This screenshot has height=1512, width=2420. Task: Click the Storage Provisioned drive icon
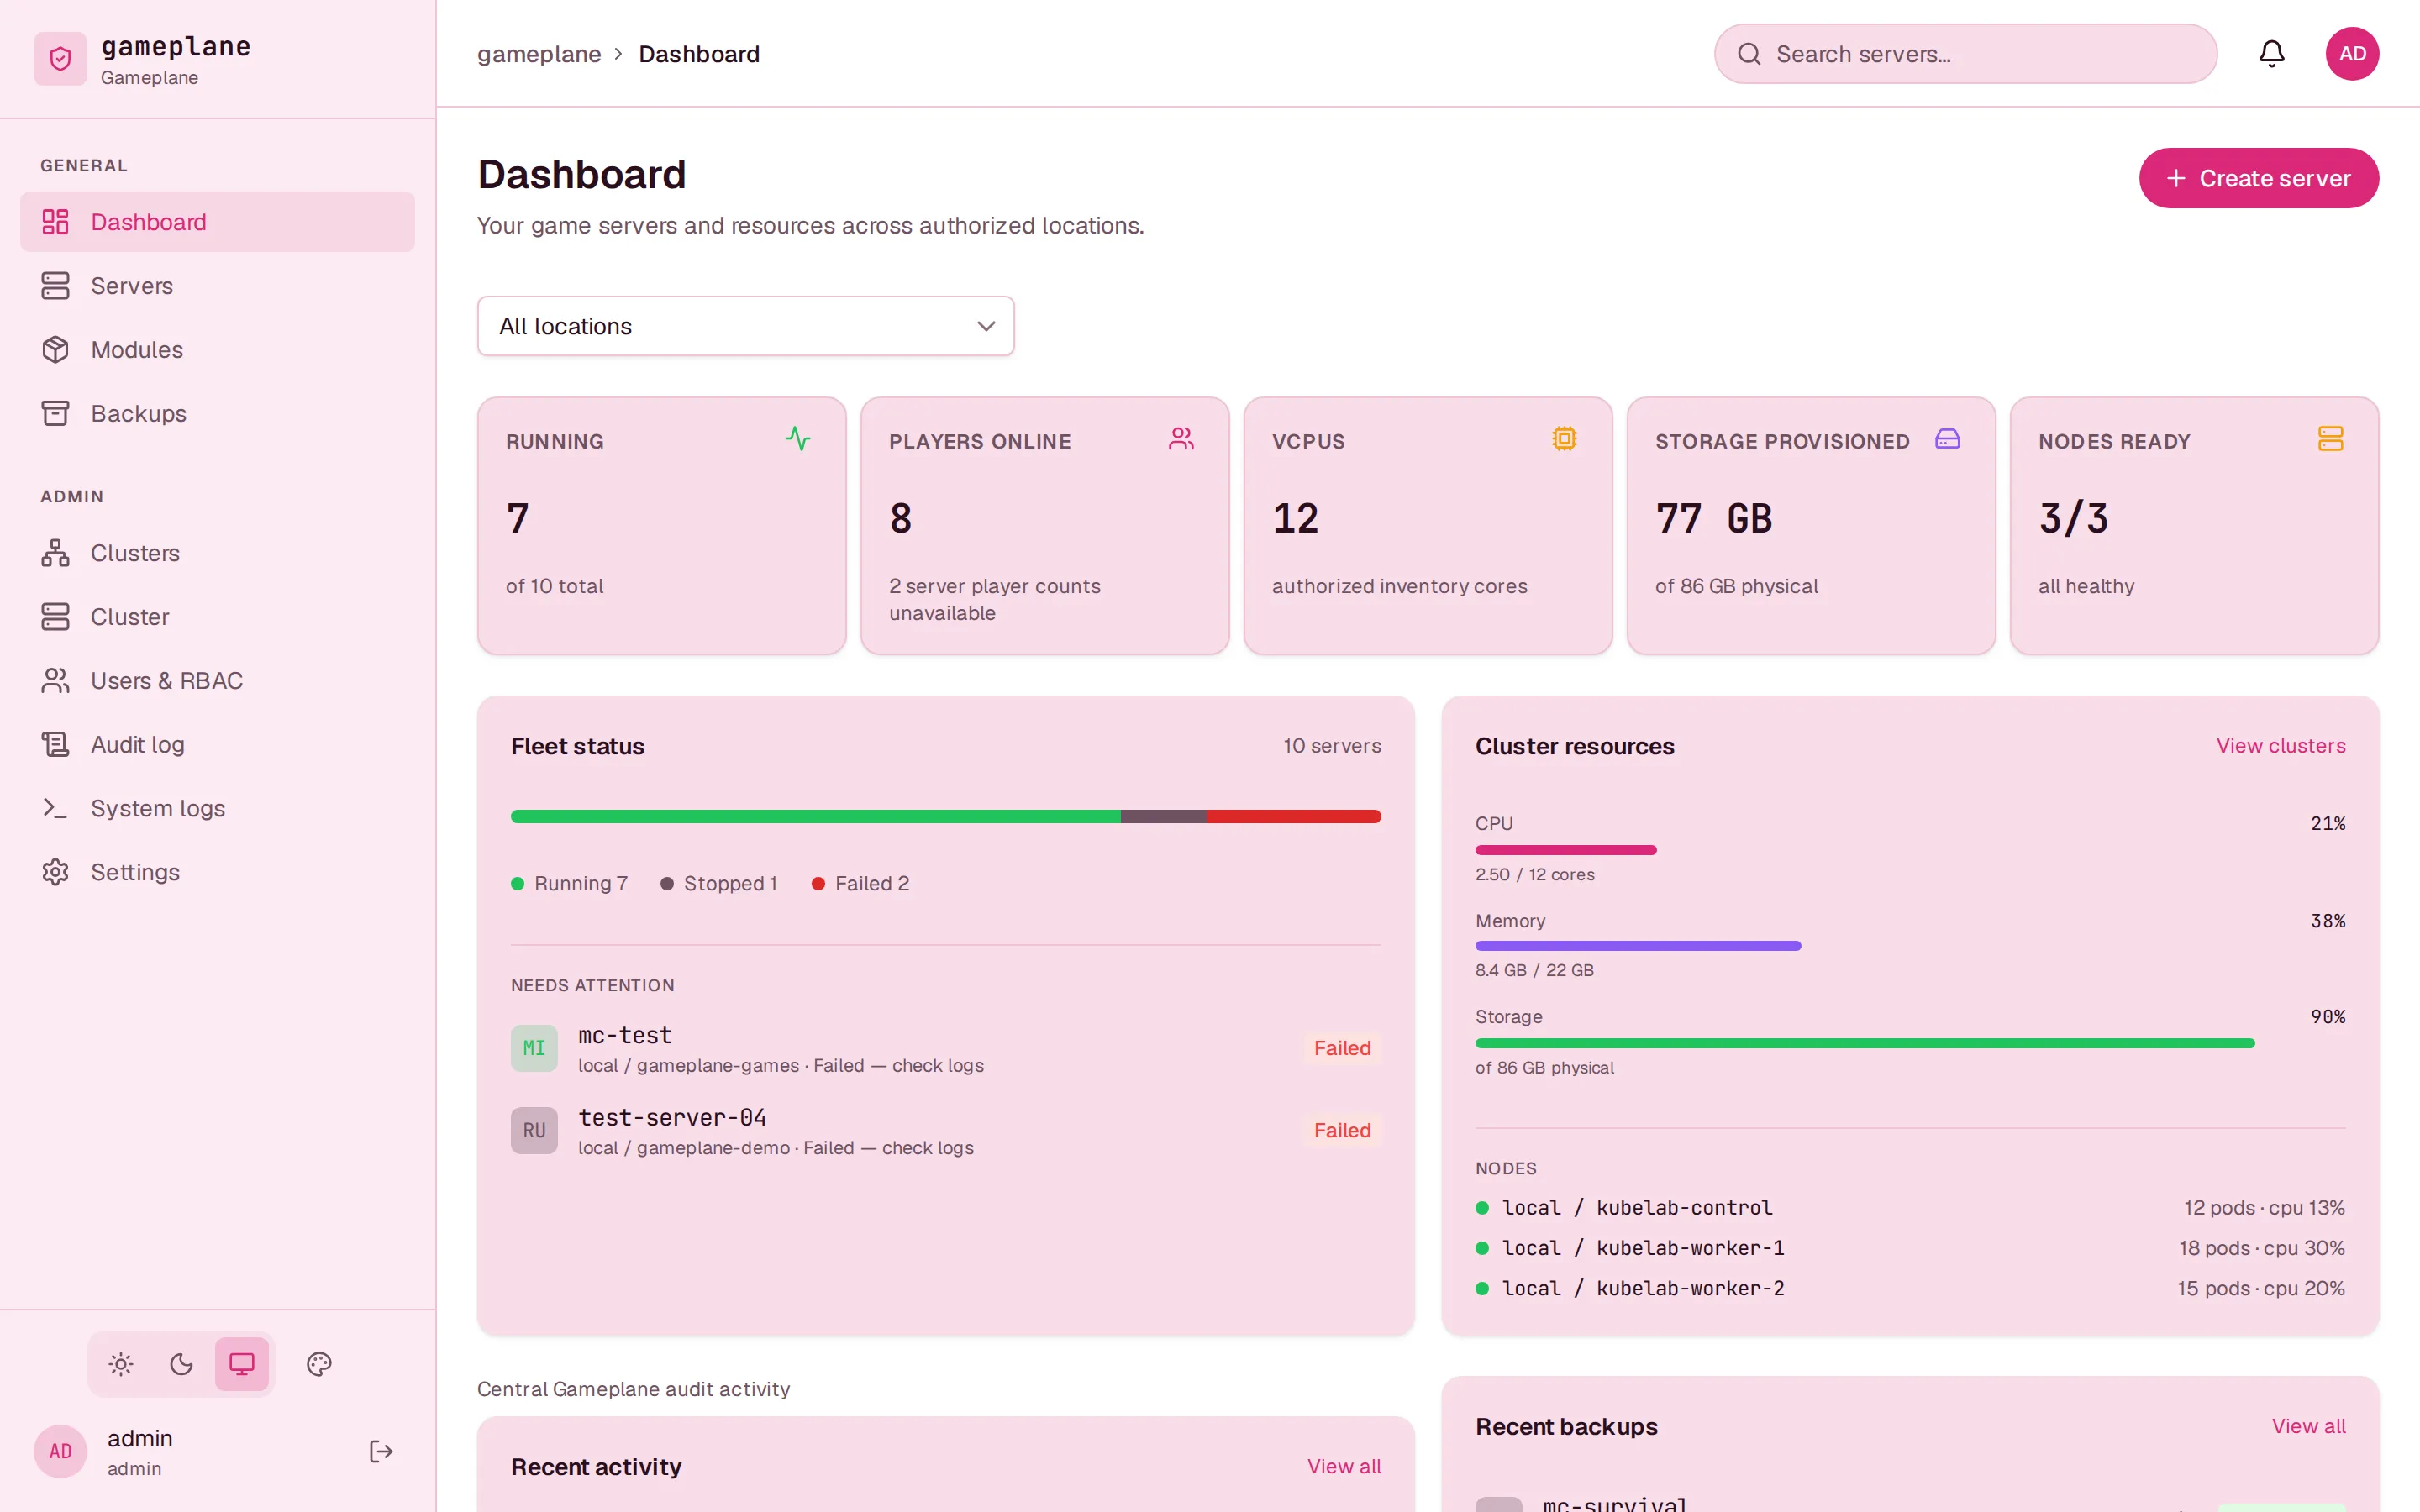point(1947,439)
